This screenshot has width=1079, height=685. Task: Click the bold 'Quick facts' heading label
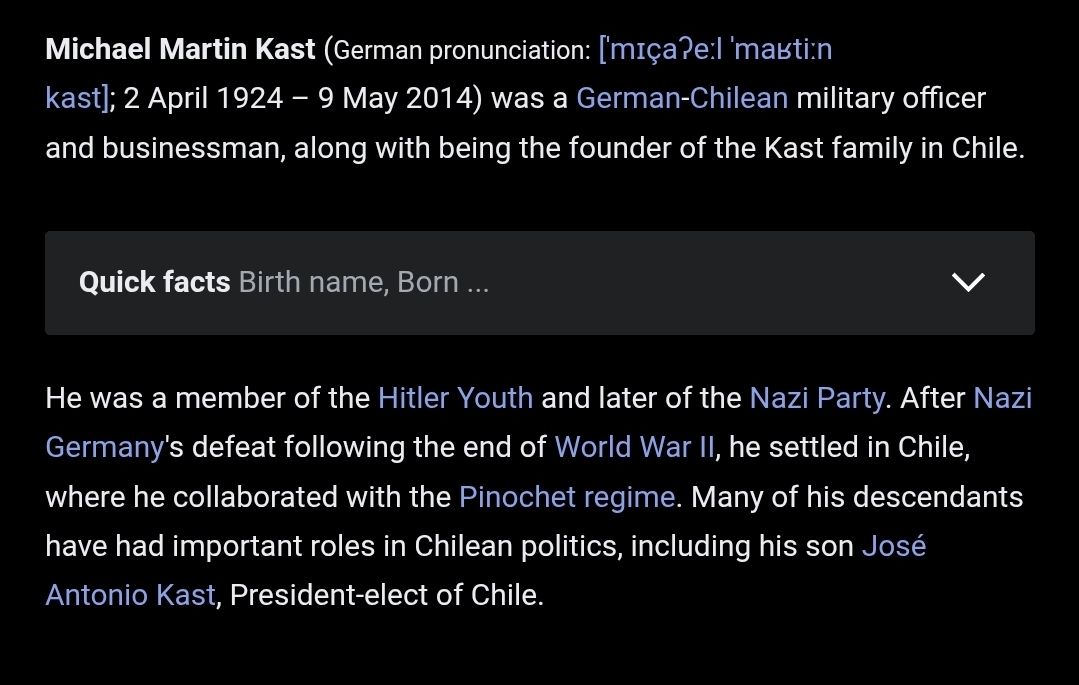154,282
